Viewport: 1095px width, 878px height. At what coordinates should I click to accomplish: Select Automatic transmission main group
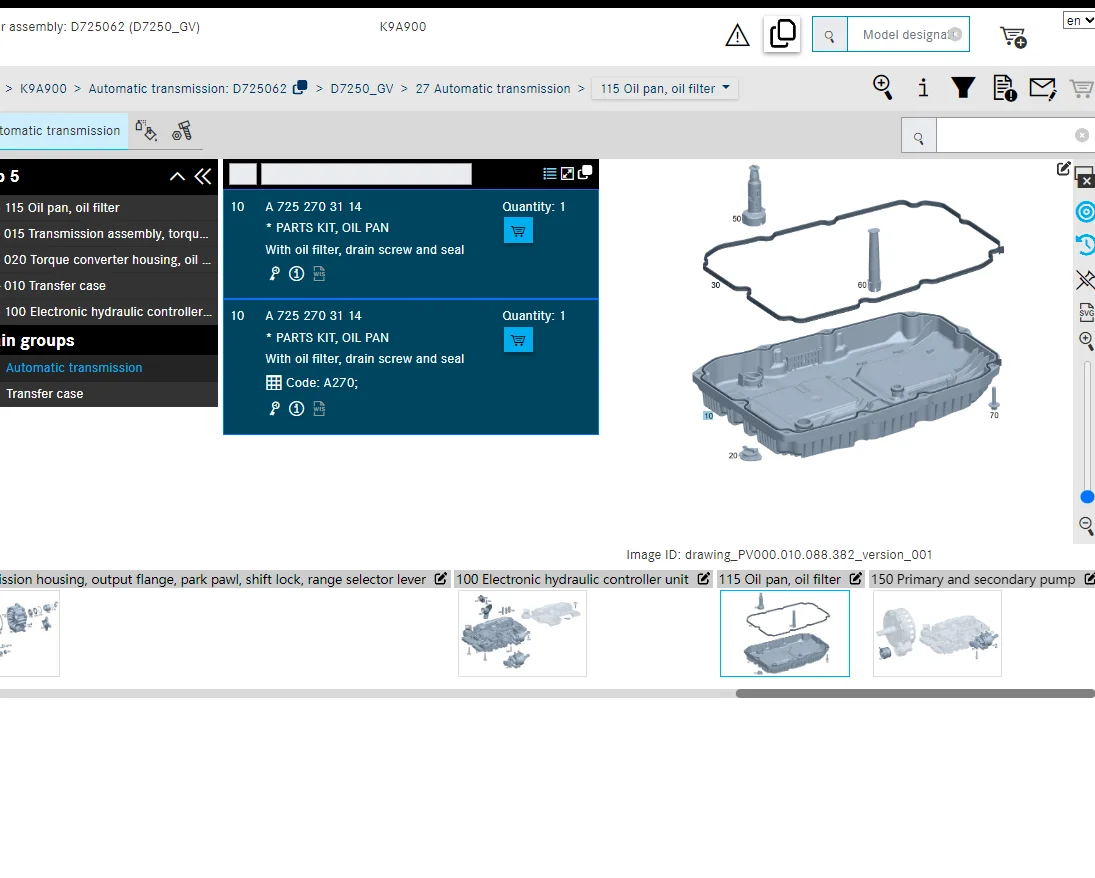point(108,367)
